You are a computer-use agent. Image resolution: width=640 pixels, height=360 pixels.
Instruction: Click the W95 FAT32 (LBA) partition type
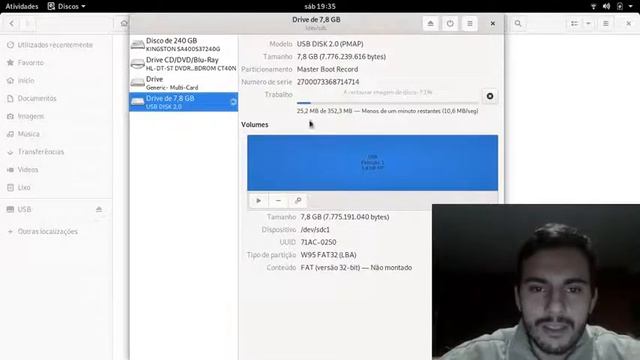(x=329, y=255)
